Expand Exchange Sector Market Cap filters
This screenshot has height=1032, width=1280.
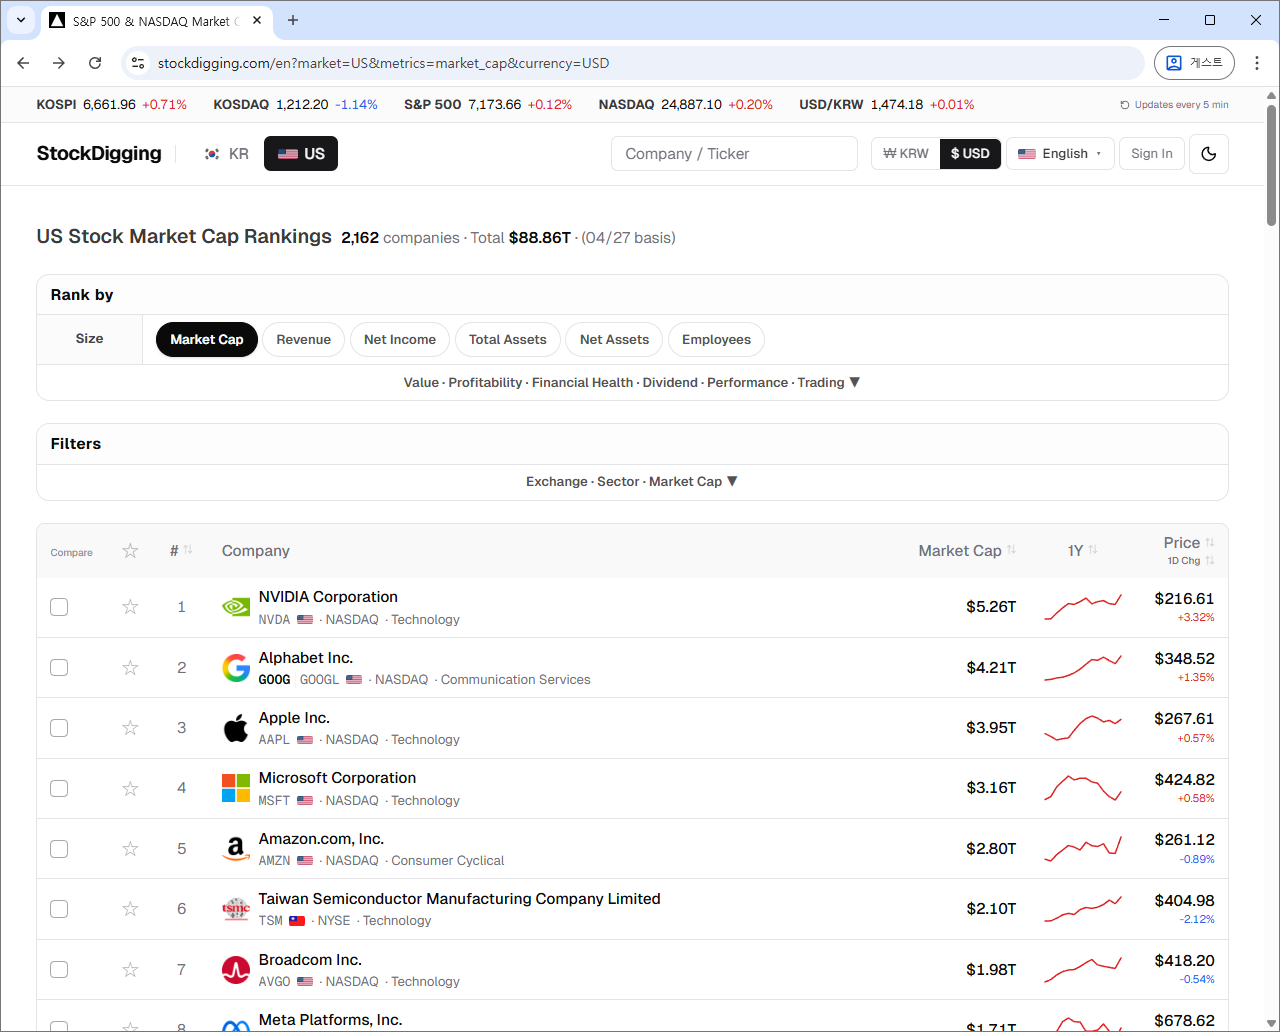click(x=632, y=482)
